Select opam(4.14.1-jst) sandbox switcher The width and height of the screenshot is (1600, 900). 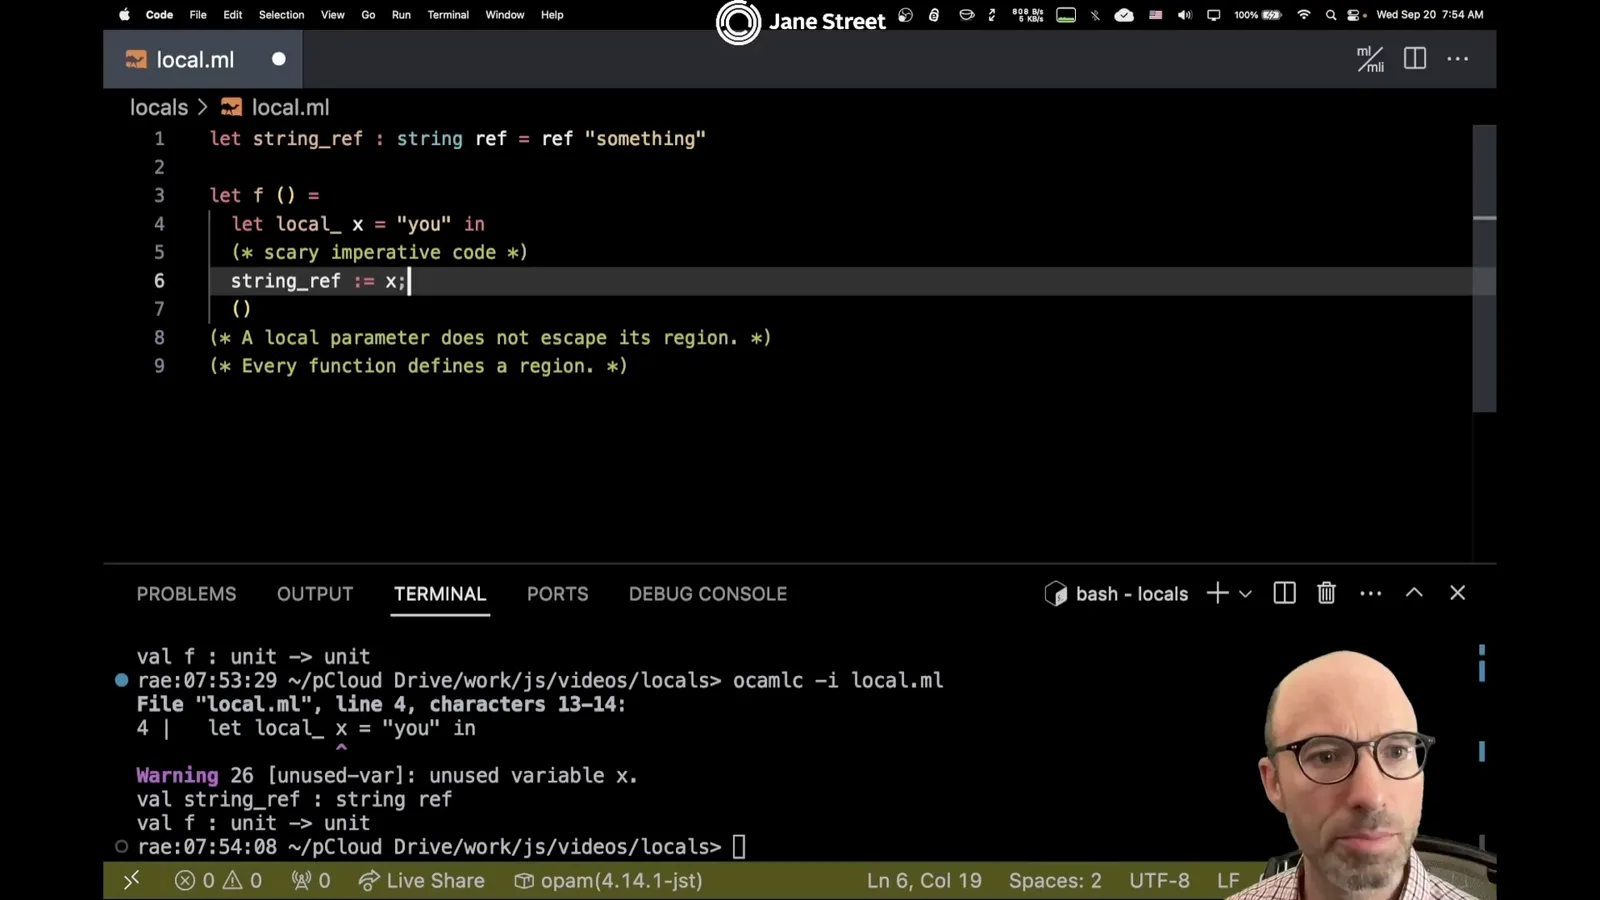click(x=608, y=880)
